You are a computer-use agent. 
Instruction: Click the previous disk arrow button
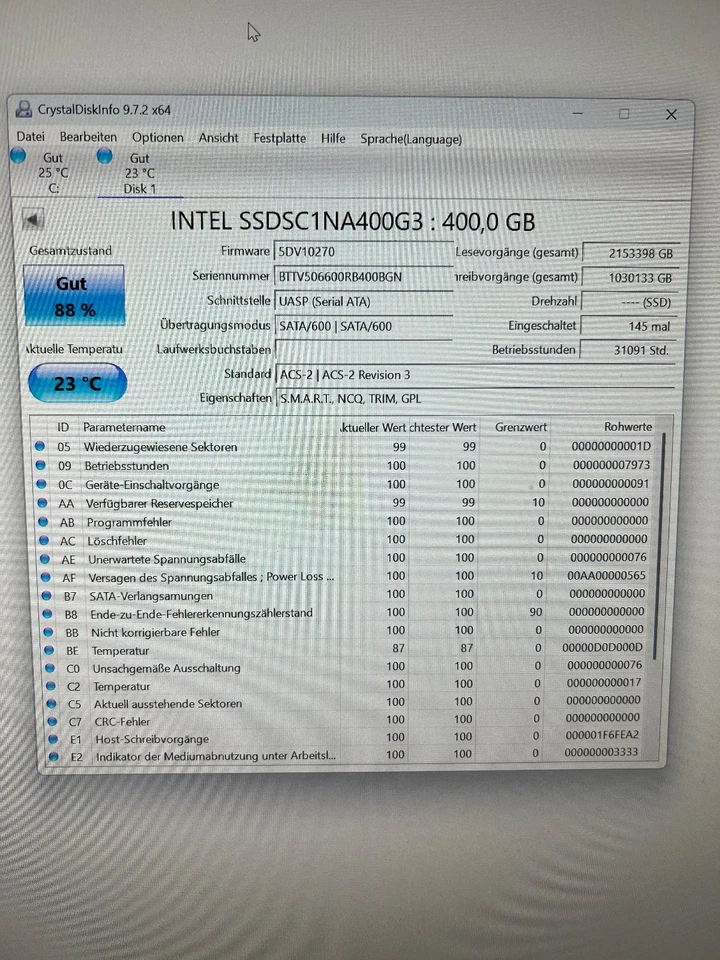[33, 219]
